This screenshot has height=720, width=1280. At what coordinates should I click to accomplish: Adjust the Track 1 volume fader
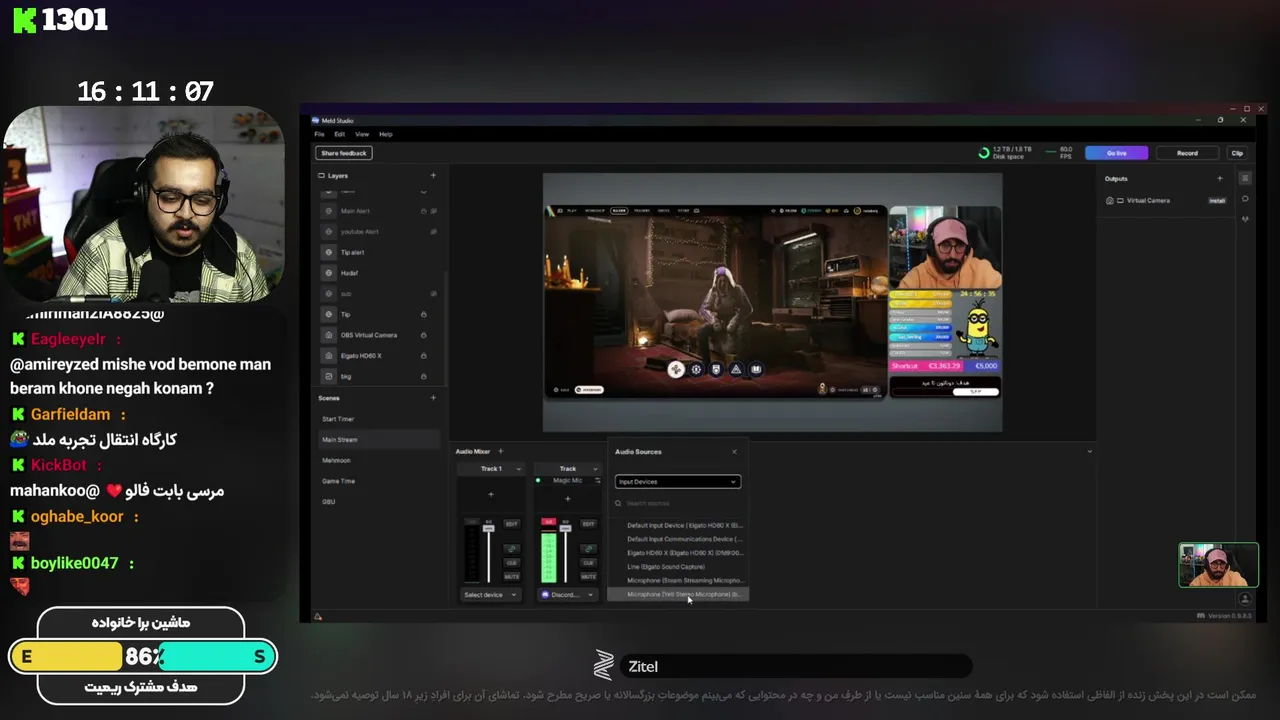(489, 527)
